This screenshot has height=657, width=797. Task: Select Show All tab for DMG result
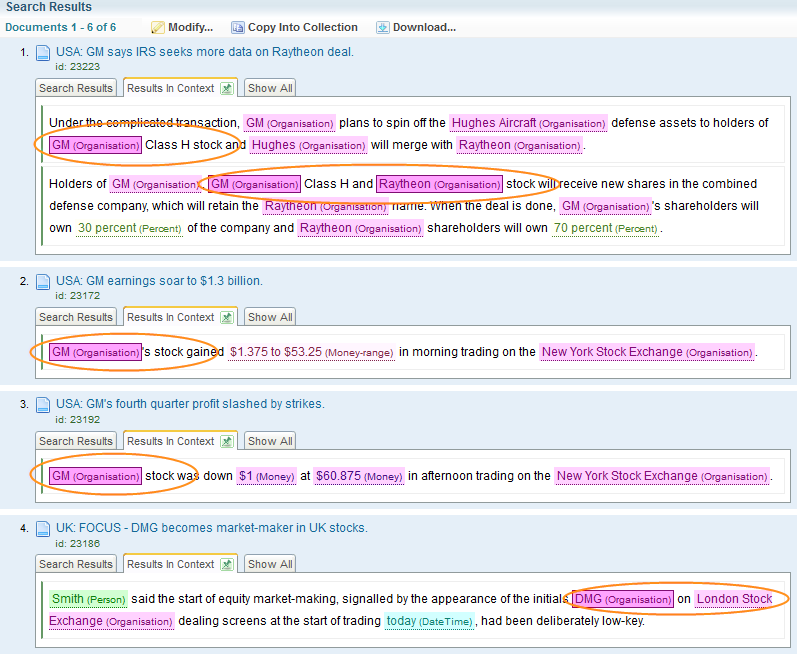click(x=270, y=565)
